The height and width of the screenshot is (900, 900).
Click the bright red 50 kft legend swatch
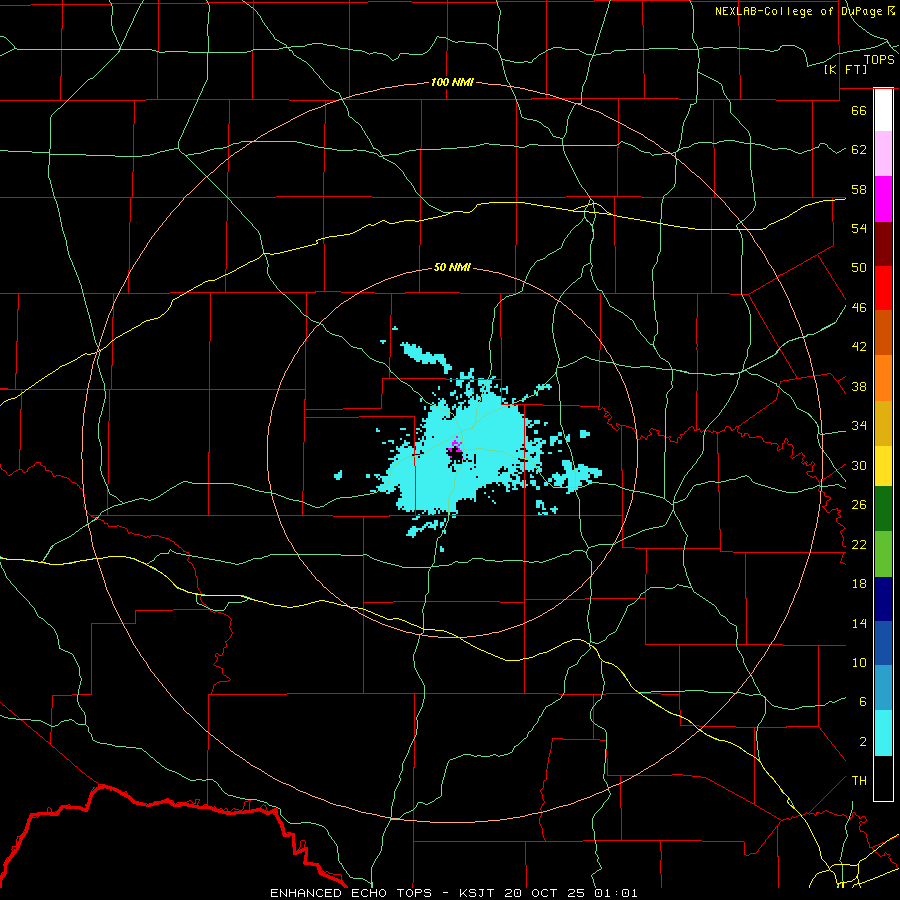point(883,288)
